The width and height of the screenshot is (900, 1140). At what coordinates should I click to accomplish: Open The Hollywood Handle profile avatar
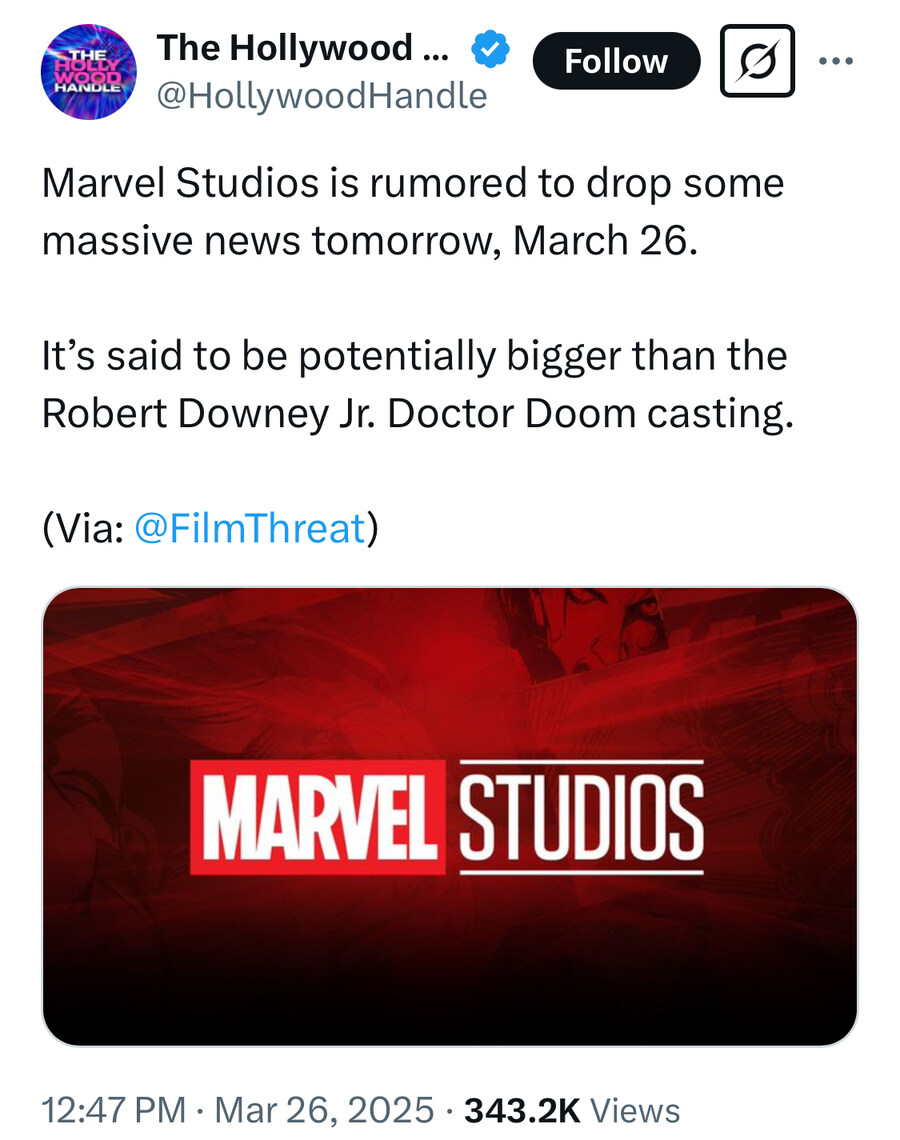(x=88, y=73)
